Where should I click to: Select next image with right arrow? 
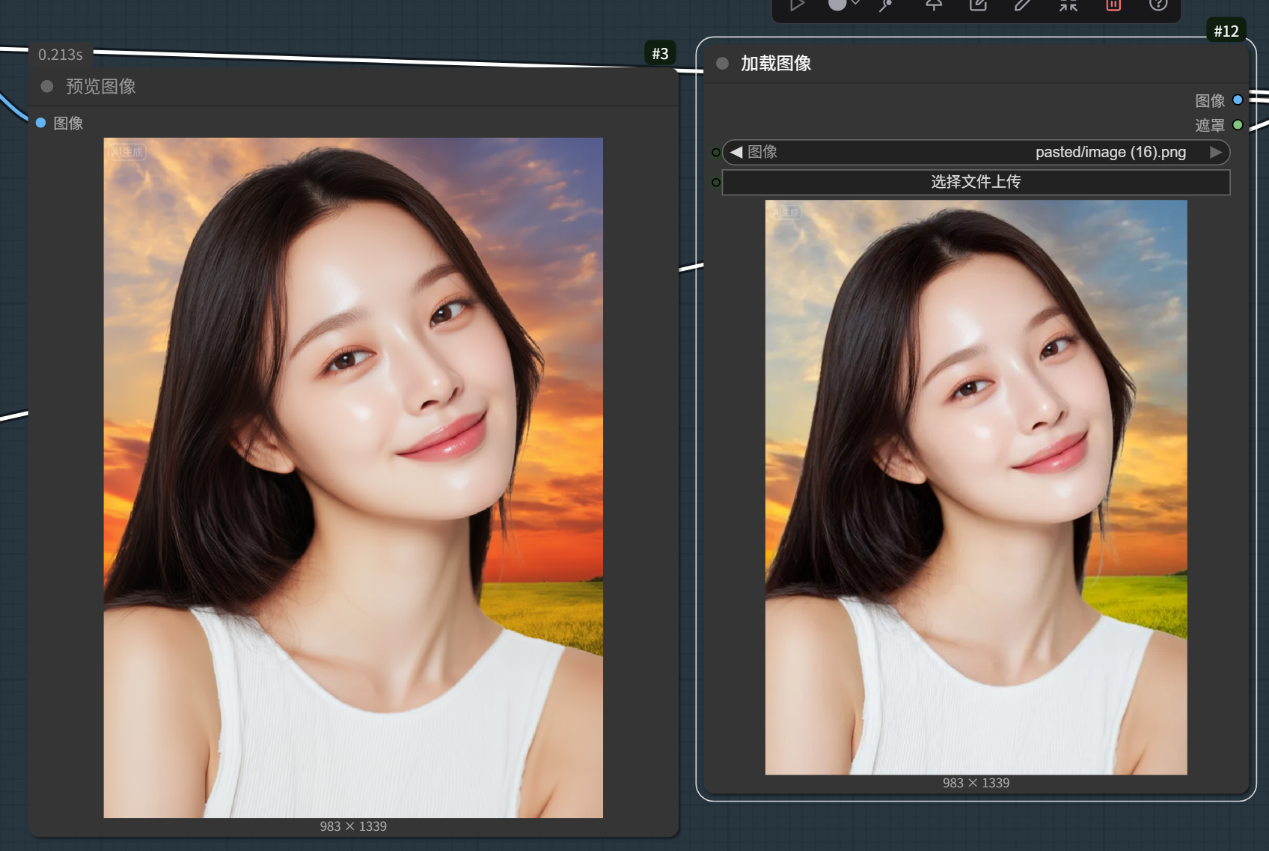pyautogui.click(x=1215, y=152)
